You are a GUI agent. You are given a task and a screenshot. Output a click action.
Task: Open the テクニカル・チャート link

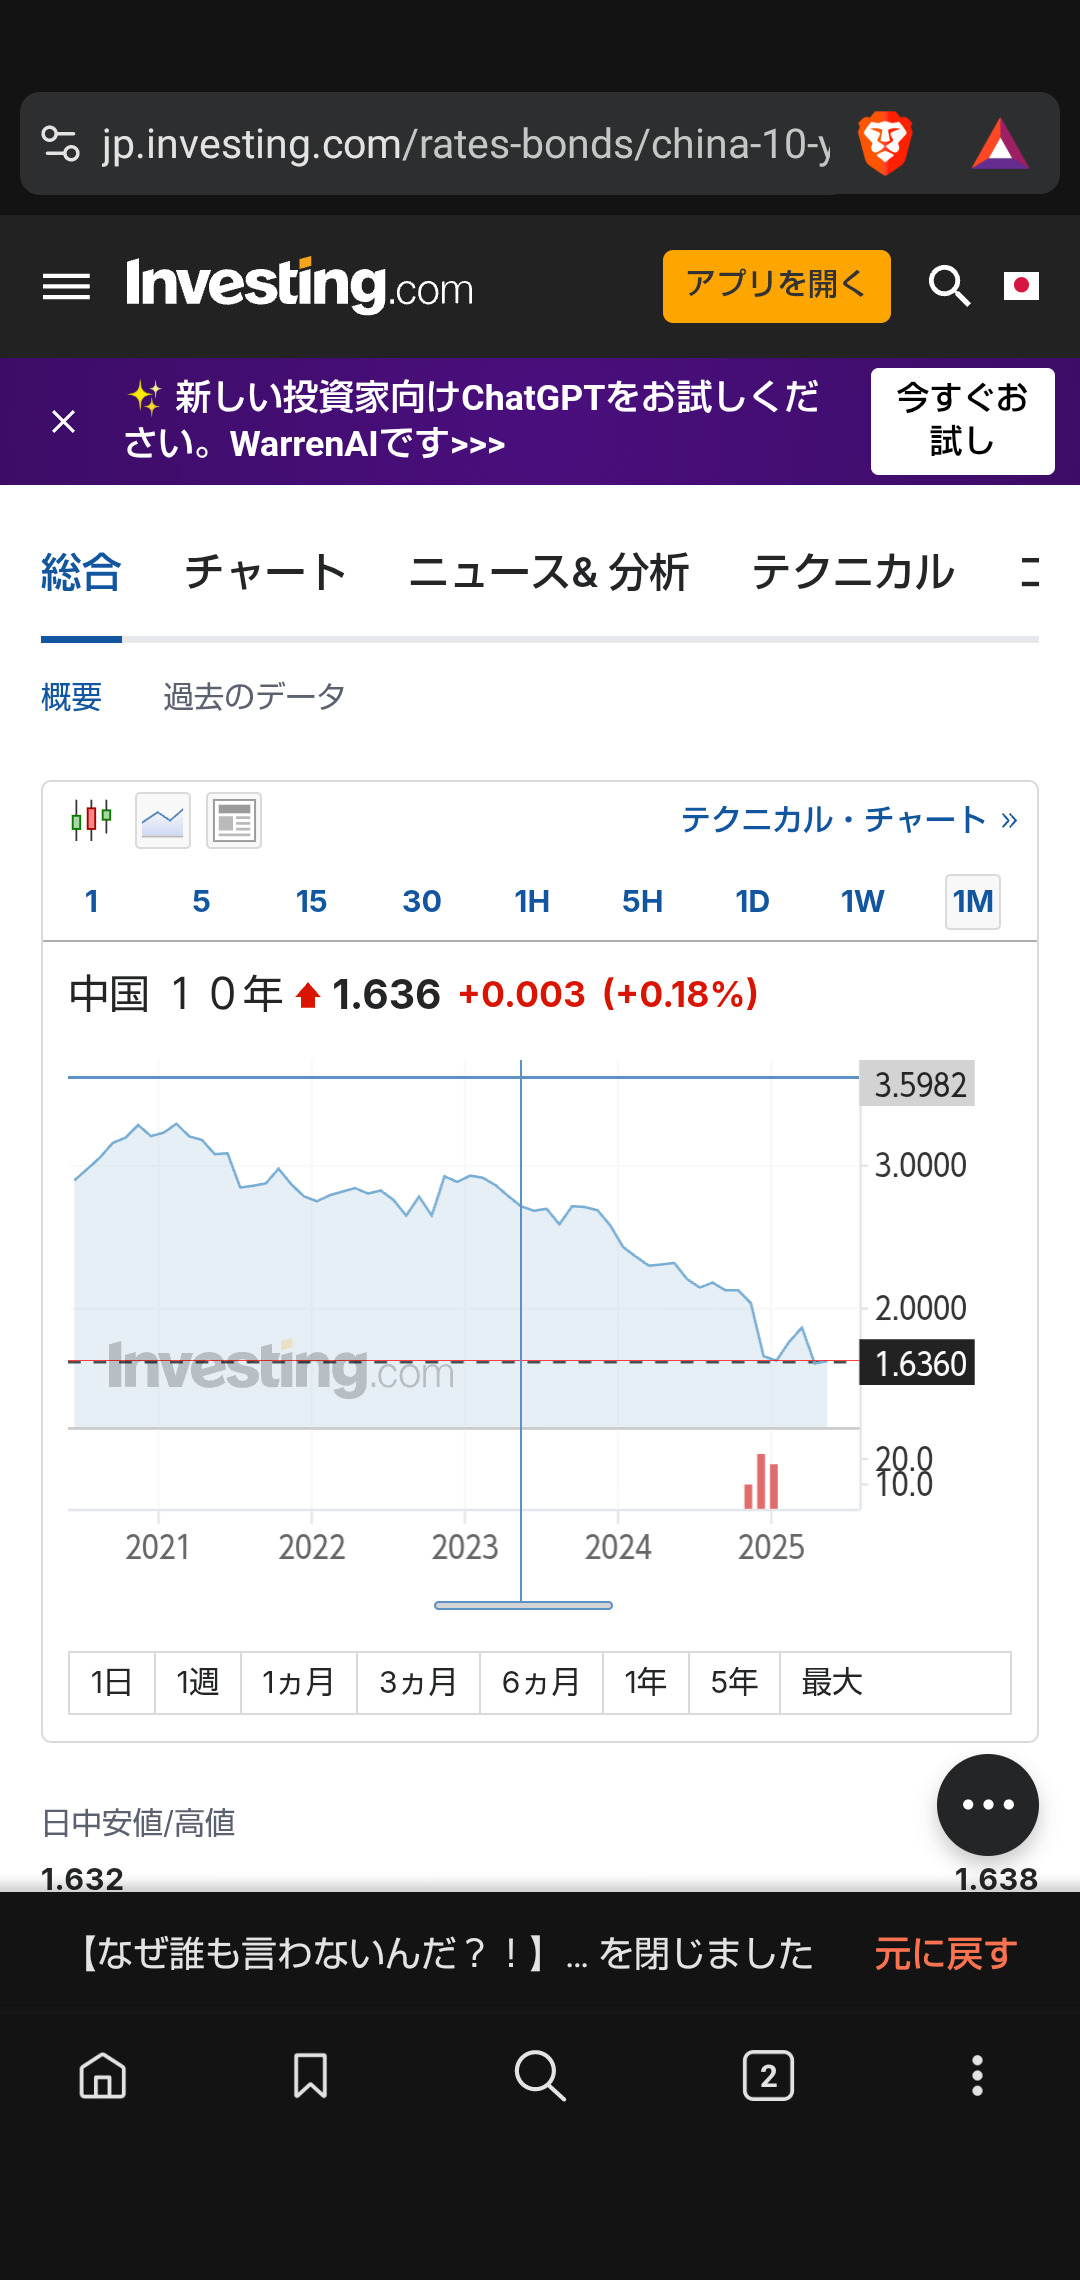848,820
